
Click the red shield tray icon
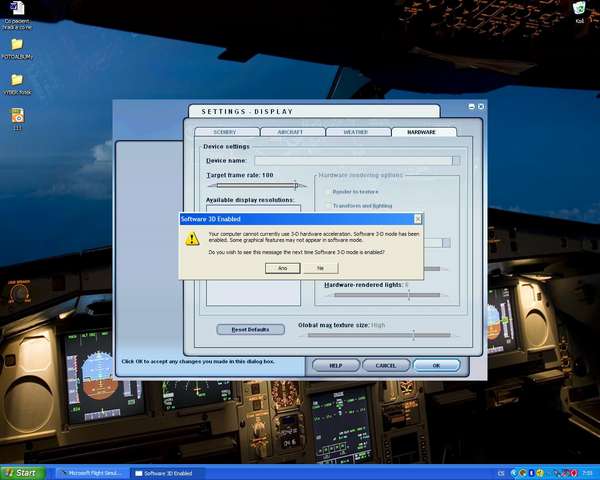click(574, 473)
